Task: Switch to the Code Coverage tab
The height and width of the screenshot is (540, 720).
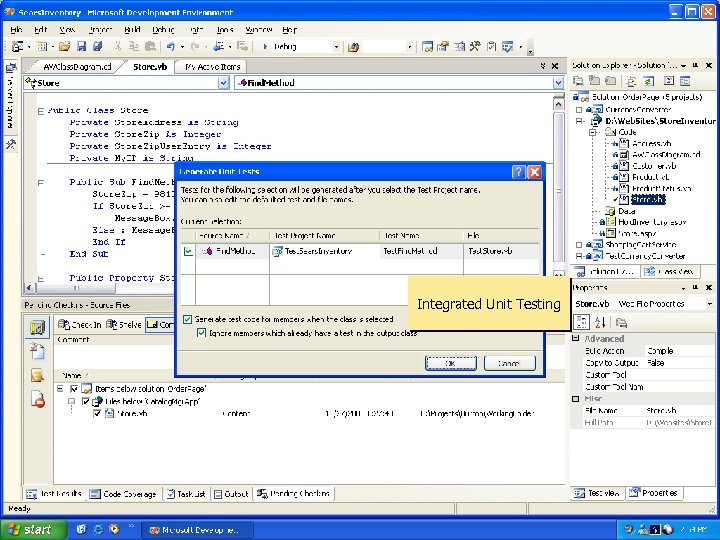Action: point(124,494)
